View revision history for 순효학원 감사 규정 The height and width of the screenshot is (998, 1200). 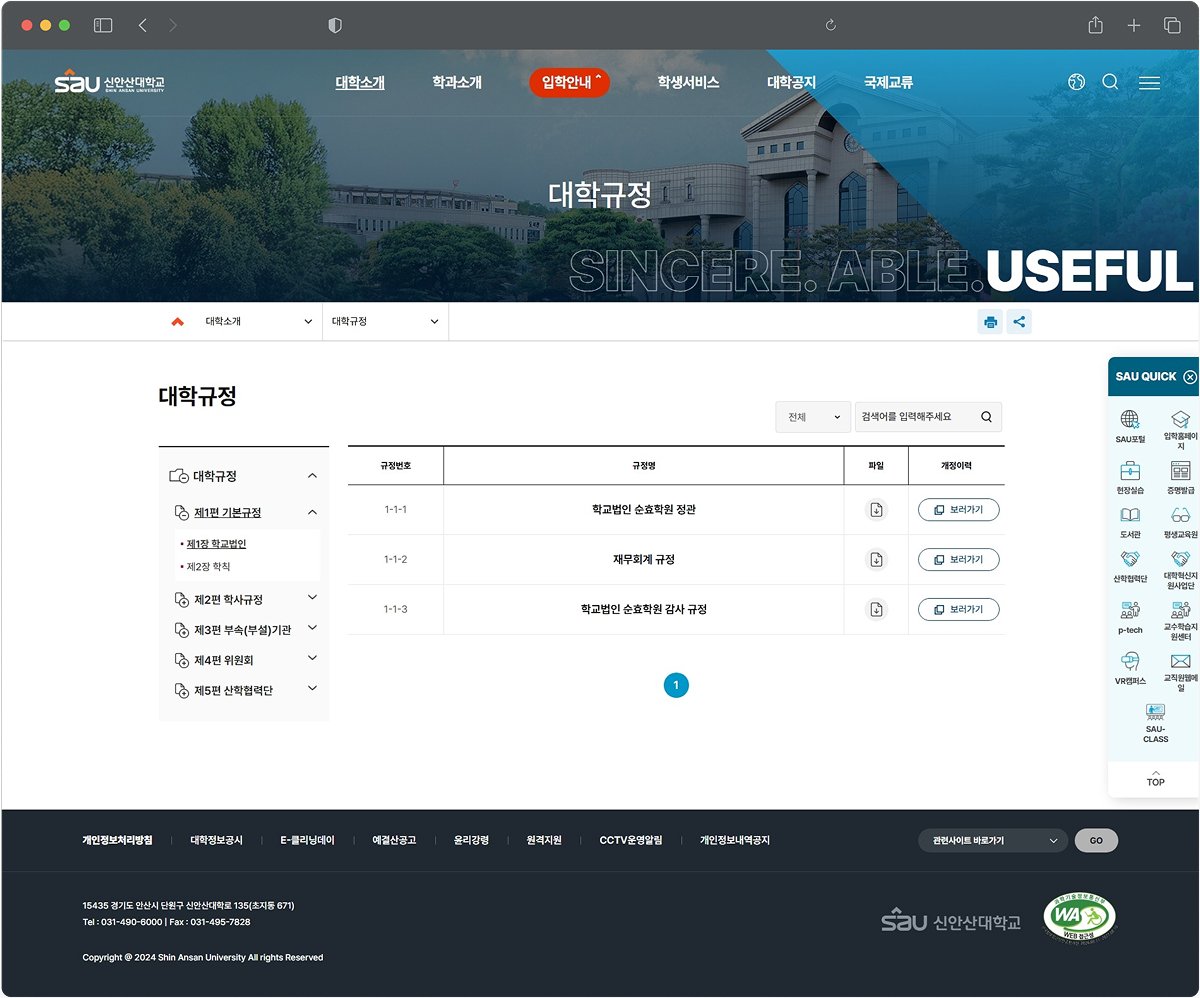point(958,609)
